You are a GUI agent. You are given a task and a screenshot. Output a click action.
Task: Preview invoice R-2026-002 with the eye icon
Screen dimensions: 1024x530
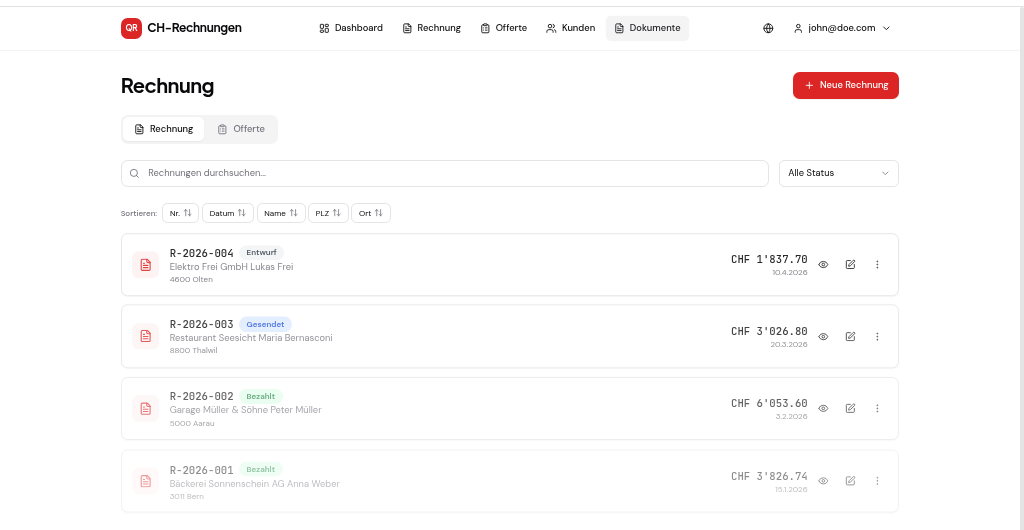824,409
